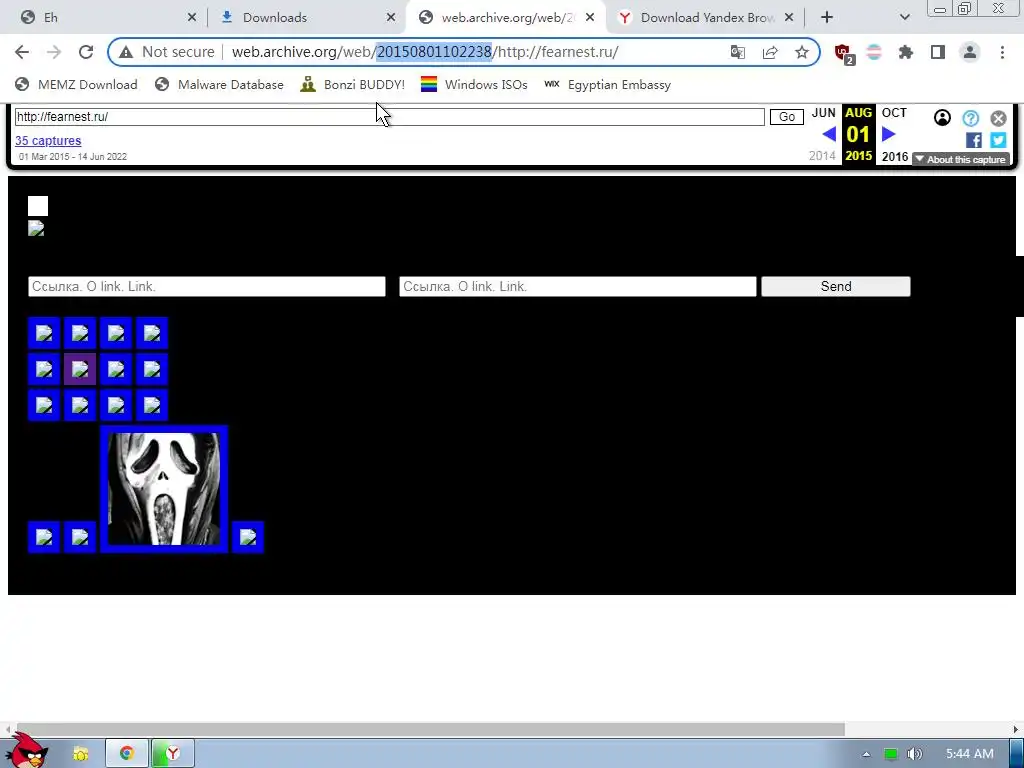Viewport: 1024px width, 768px height.
Task: Click the first Ссылка link input field
Action: pos(207,286)
